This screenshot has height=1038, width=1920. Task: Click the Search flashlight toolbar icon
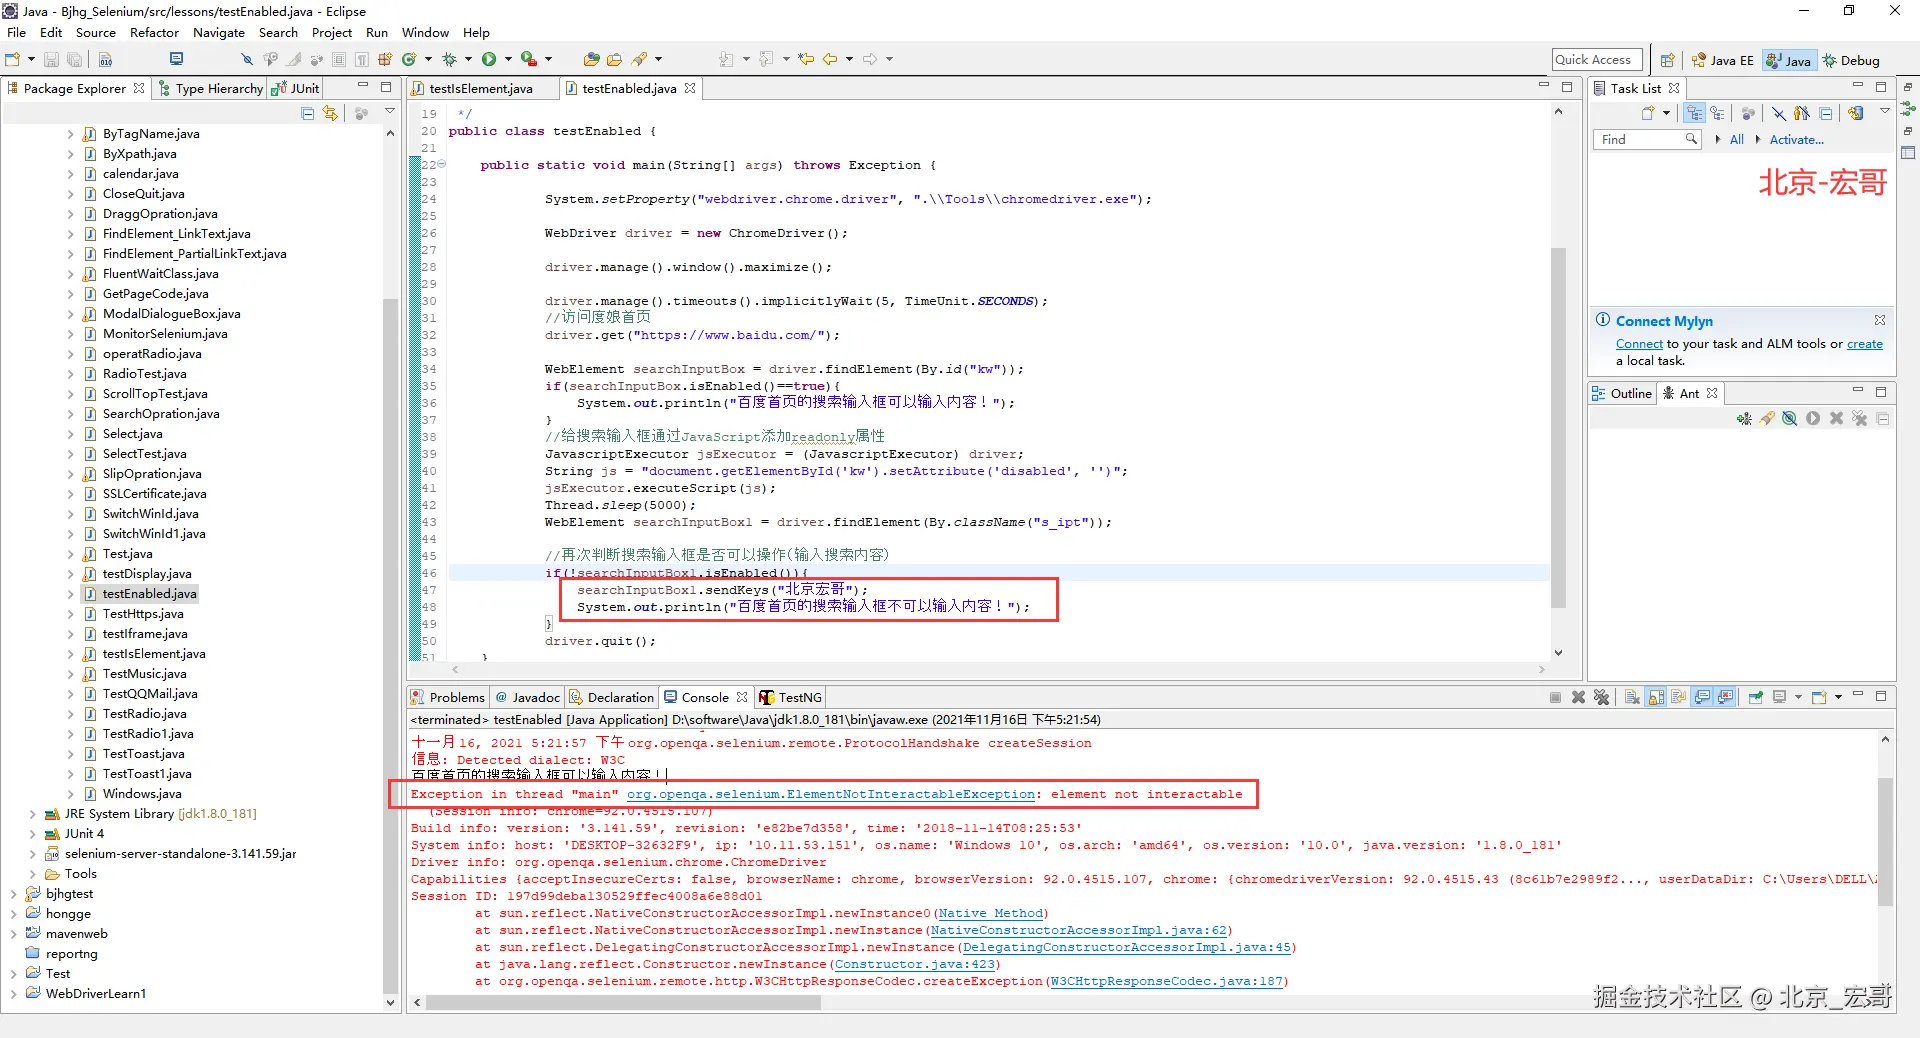click(x=639, y=60)
